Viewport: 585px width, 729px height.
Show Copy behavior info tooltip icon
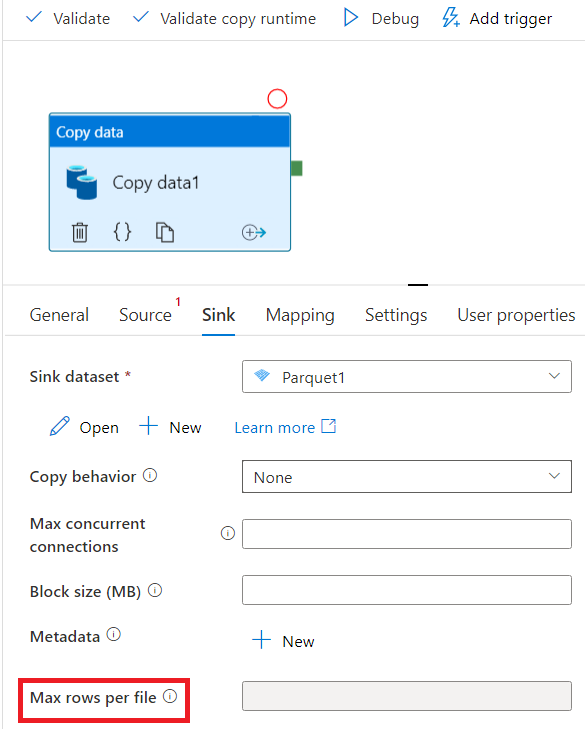[x=150, y=475]
